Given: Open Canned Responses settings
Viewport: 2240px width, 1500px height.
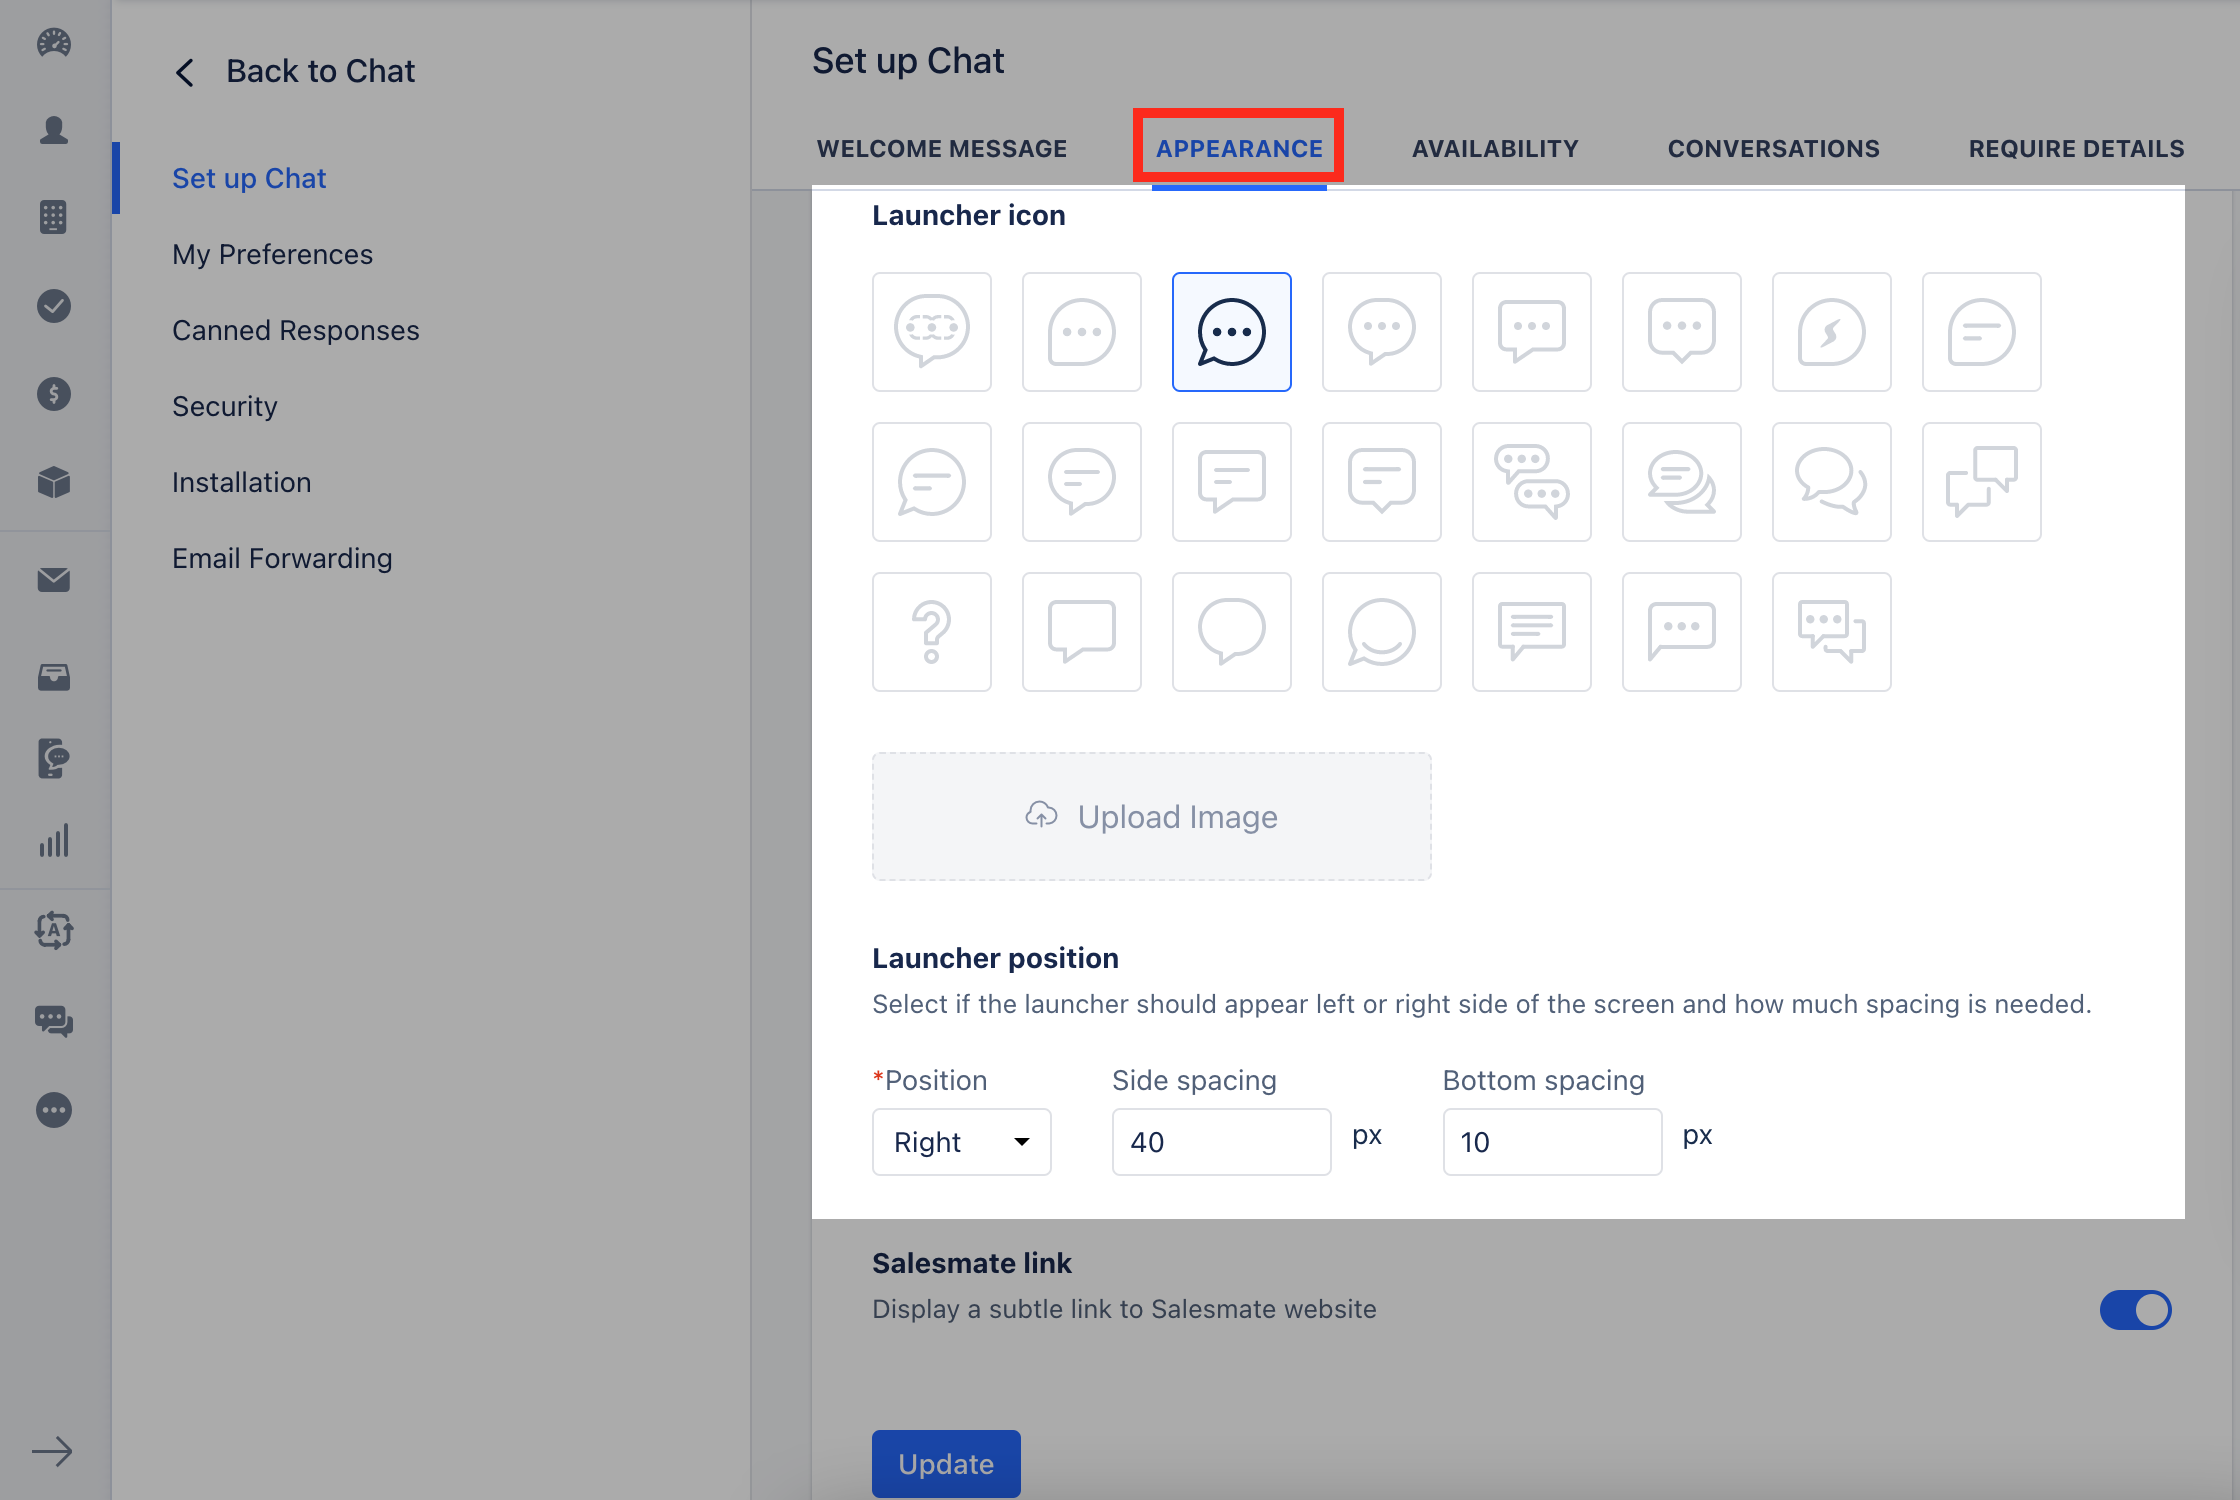Looking at the screenshot, I should pyautogui.click(x=296, y=330).
